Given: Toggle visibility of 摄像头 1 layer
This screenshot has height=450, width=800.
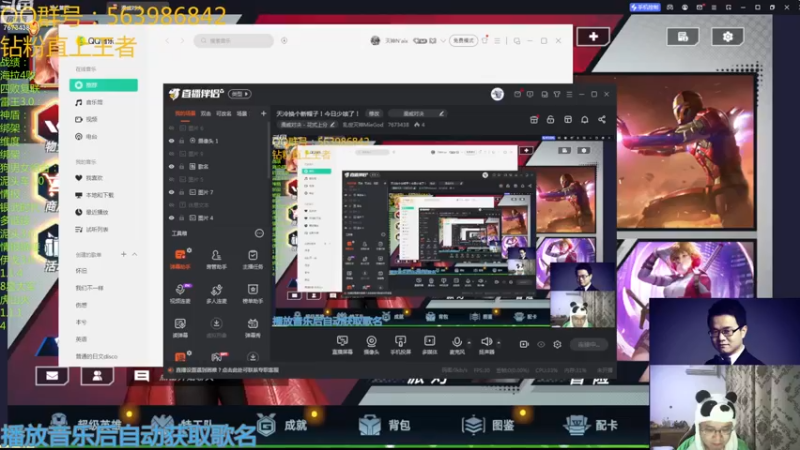Looking at the screenshot, I should pyautogui.click(x=172, y=141).
